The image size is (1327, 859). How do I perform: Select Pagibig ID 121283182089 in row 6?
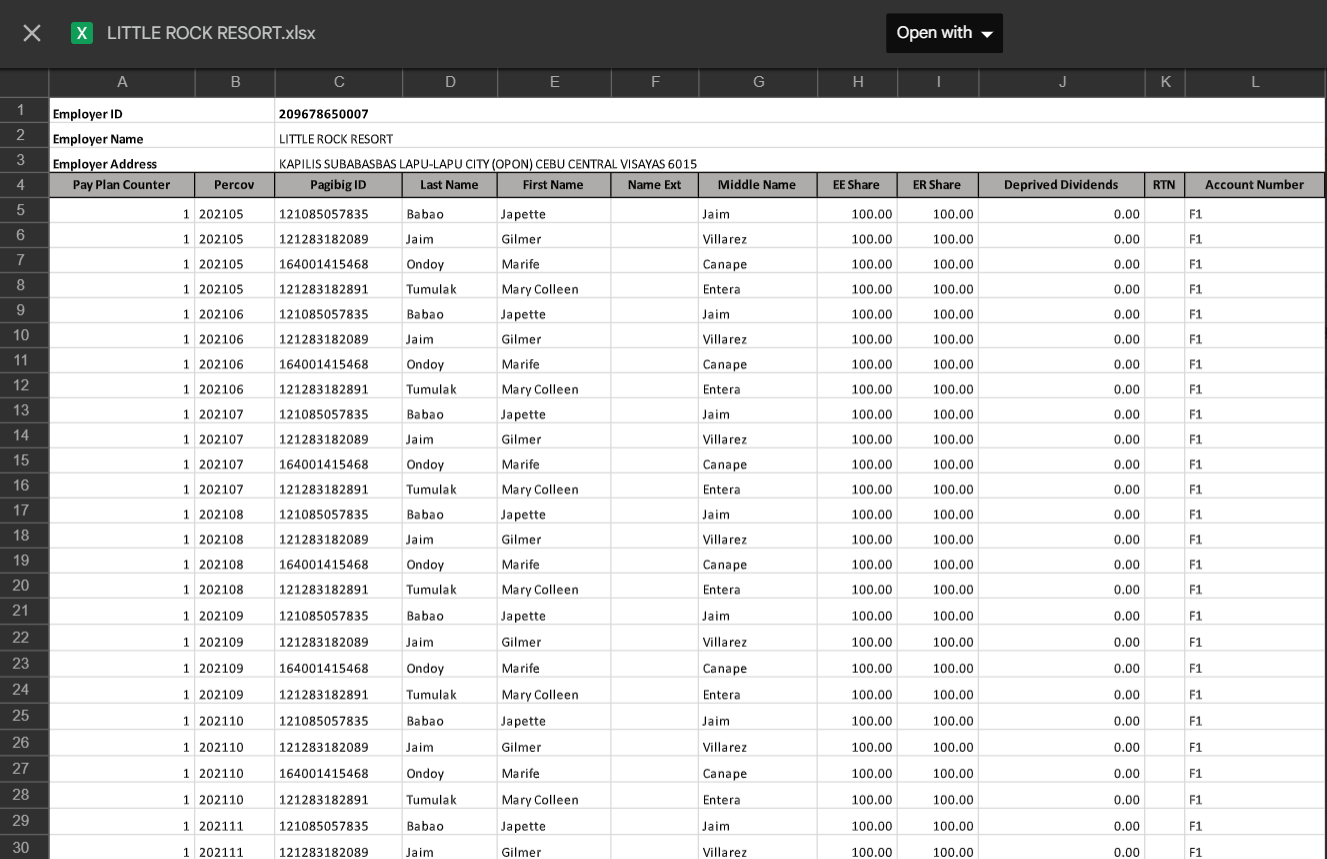(339, 235)
